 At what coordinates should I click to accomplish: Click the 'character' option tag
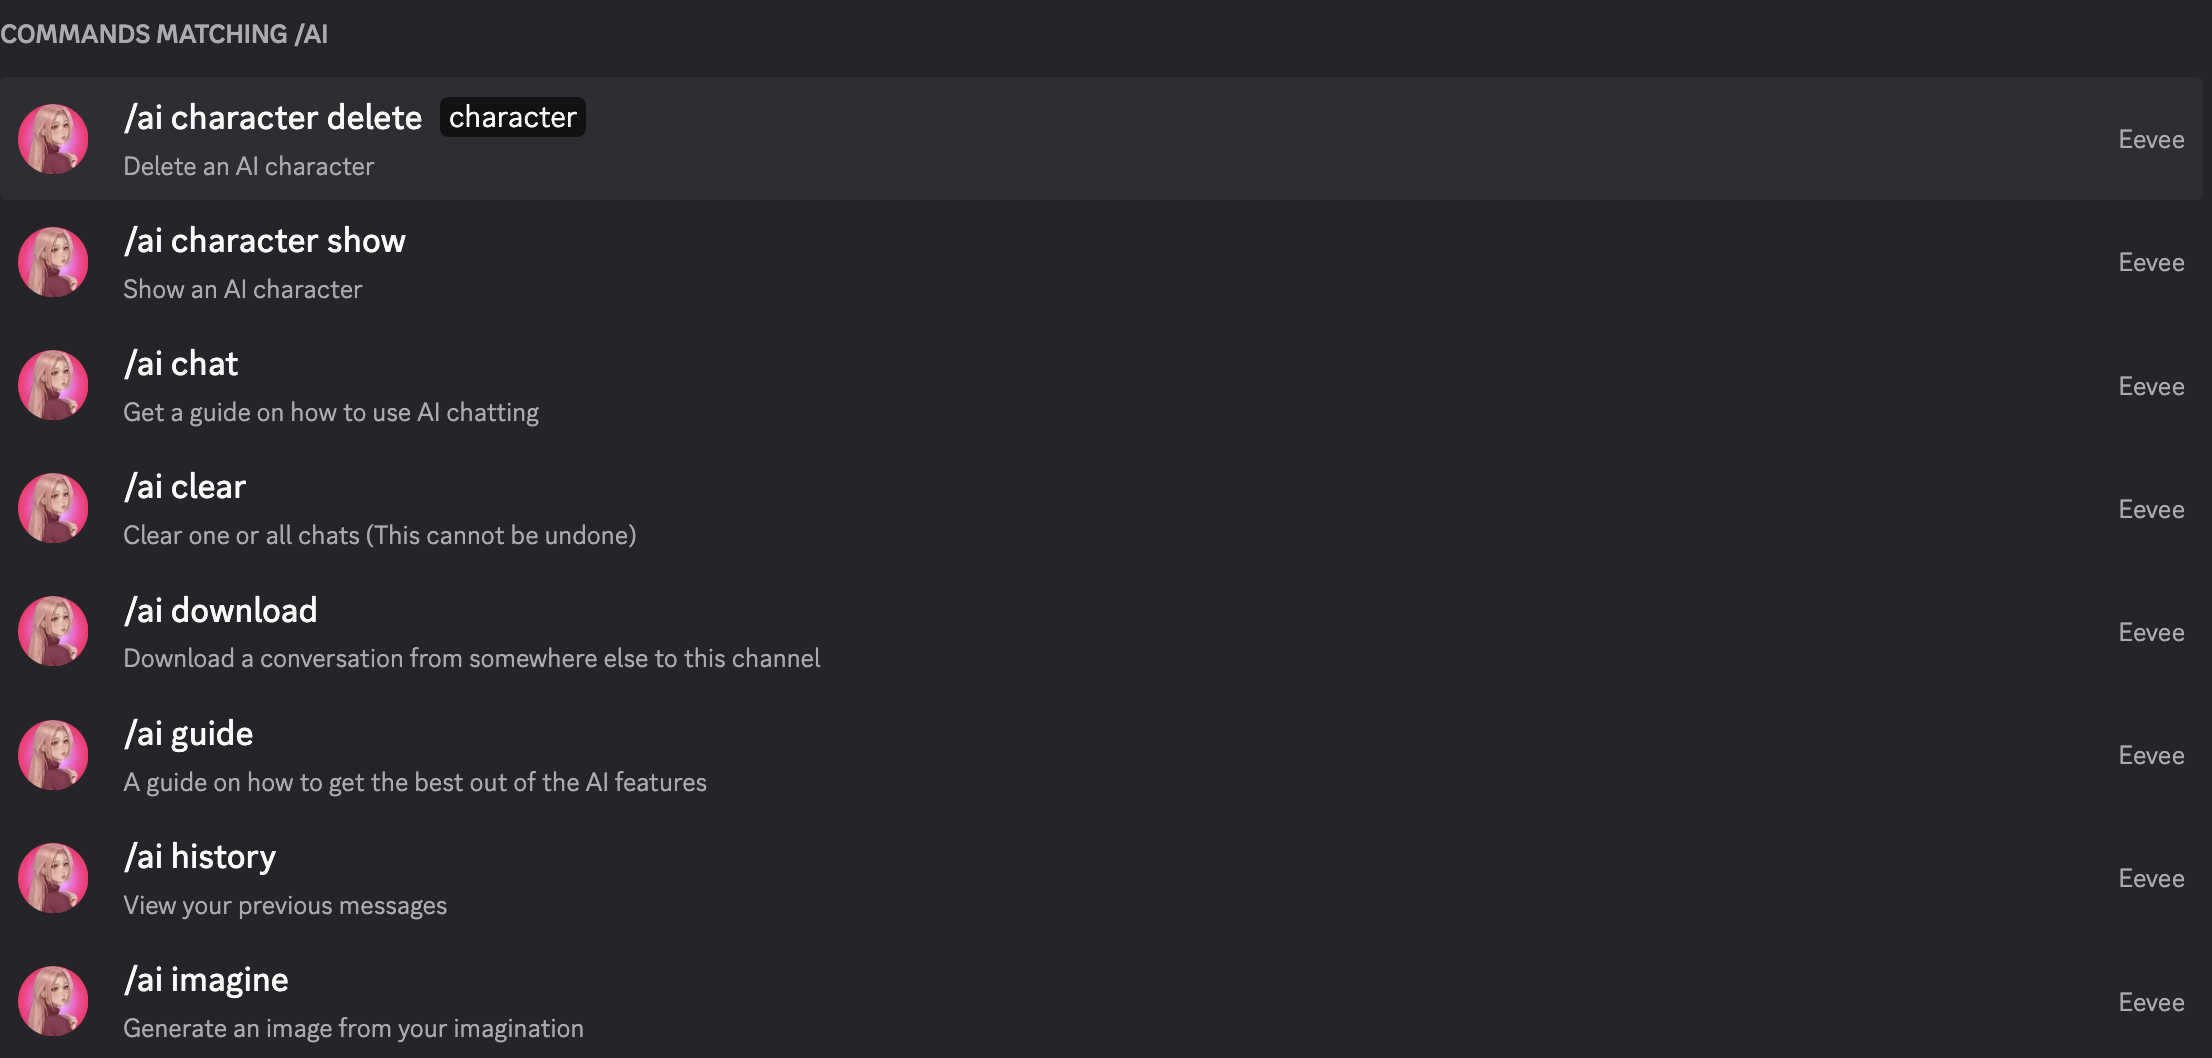coord(513,117)
